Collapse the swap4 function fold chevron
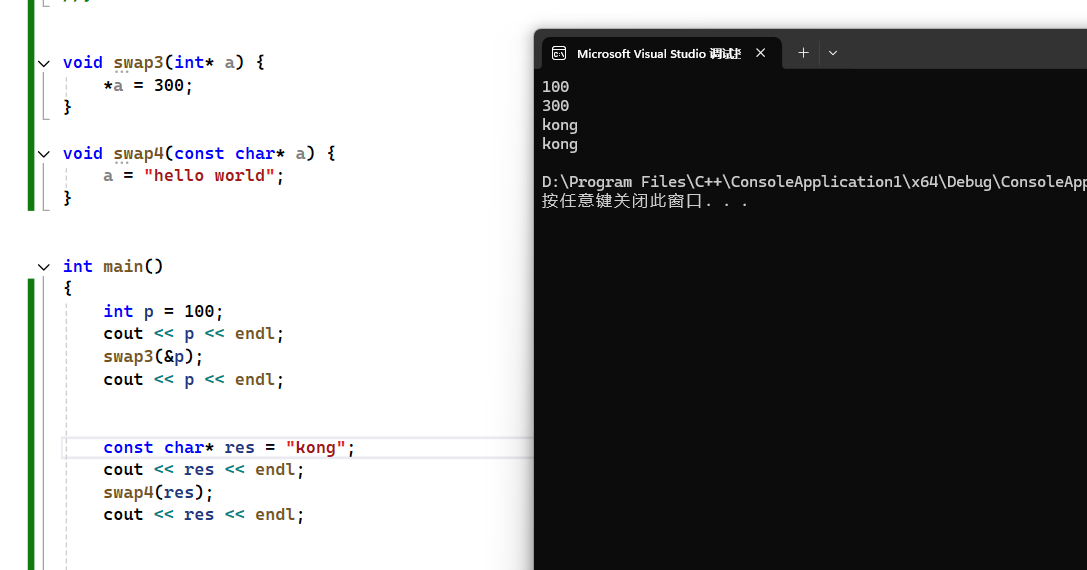1087x570 pixels. 43,154
